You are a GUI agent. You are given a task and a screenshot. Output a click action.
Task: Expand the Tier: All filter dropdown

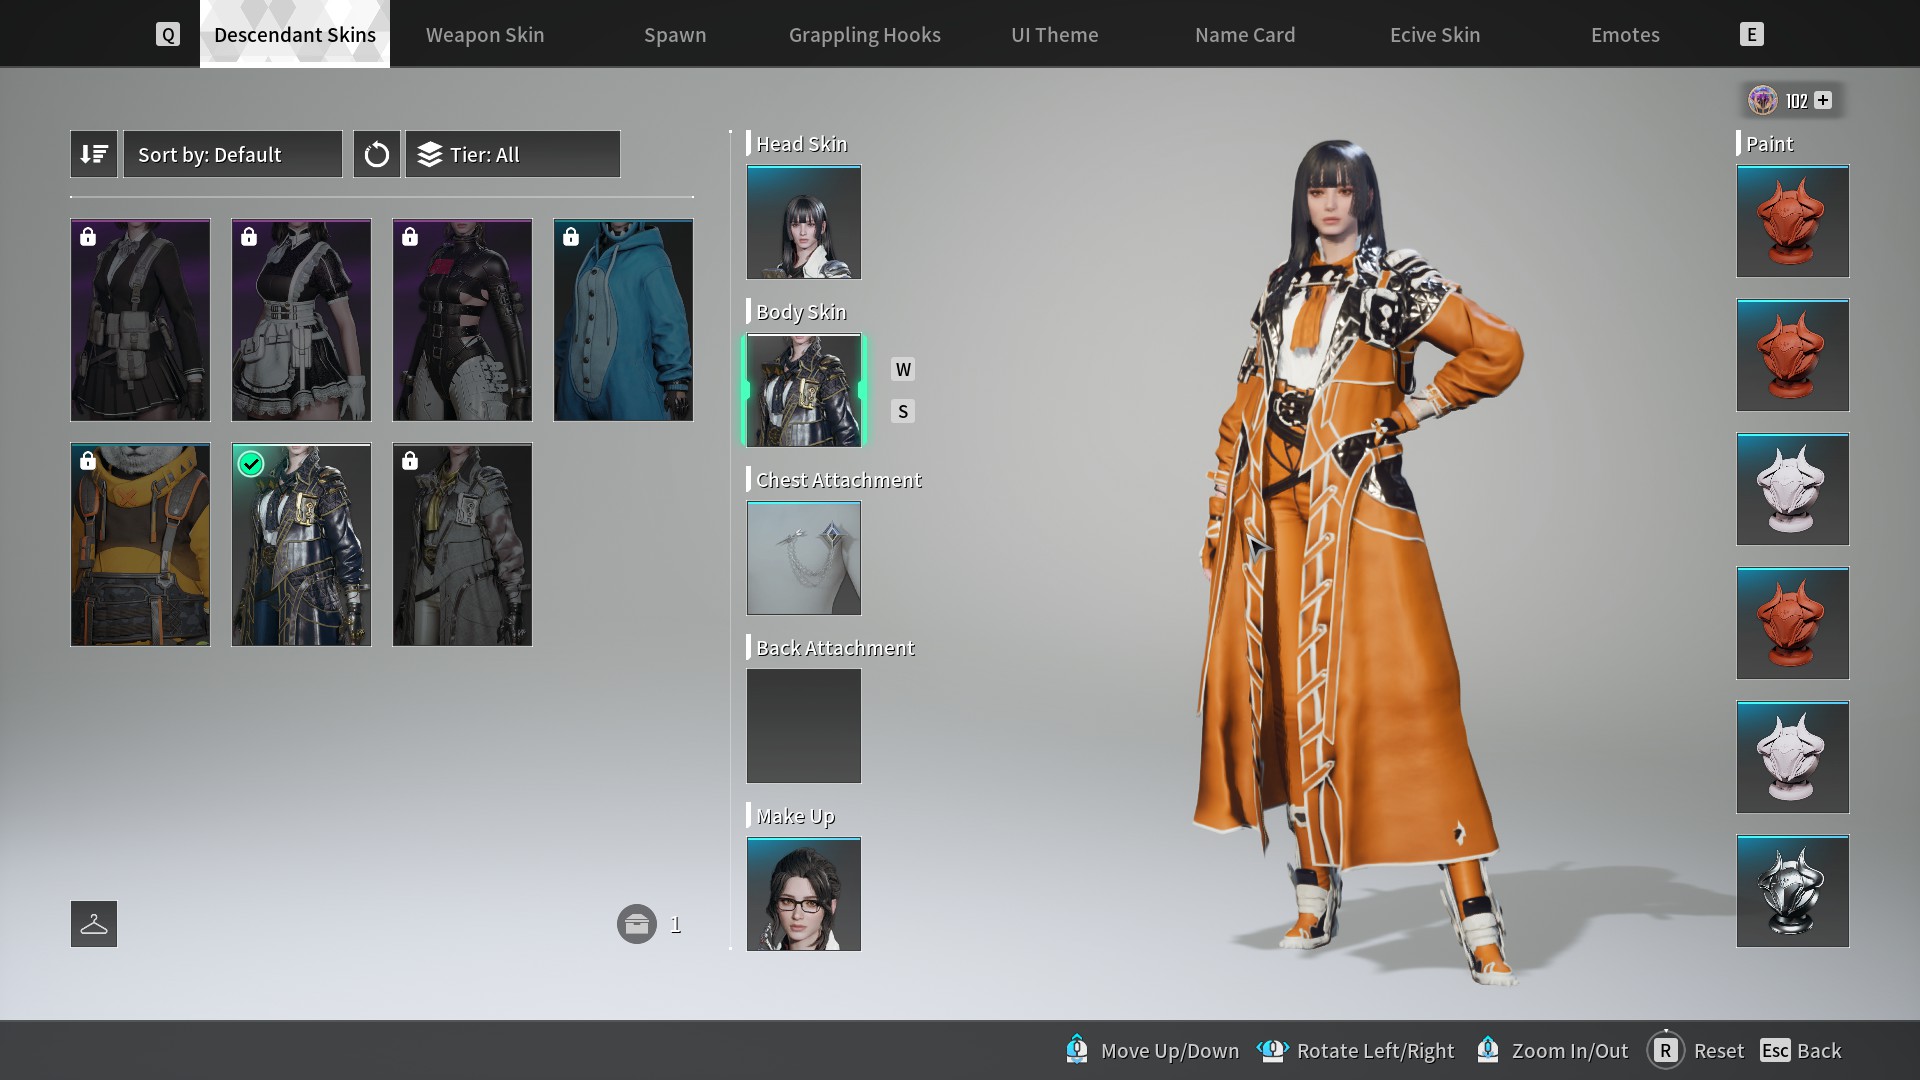tap(512, 154)
